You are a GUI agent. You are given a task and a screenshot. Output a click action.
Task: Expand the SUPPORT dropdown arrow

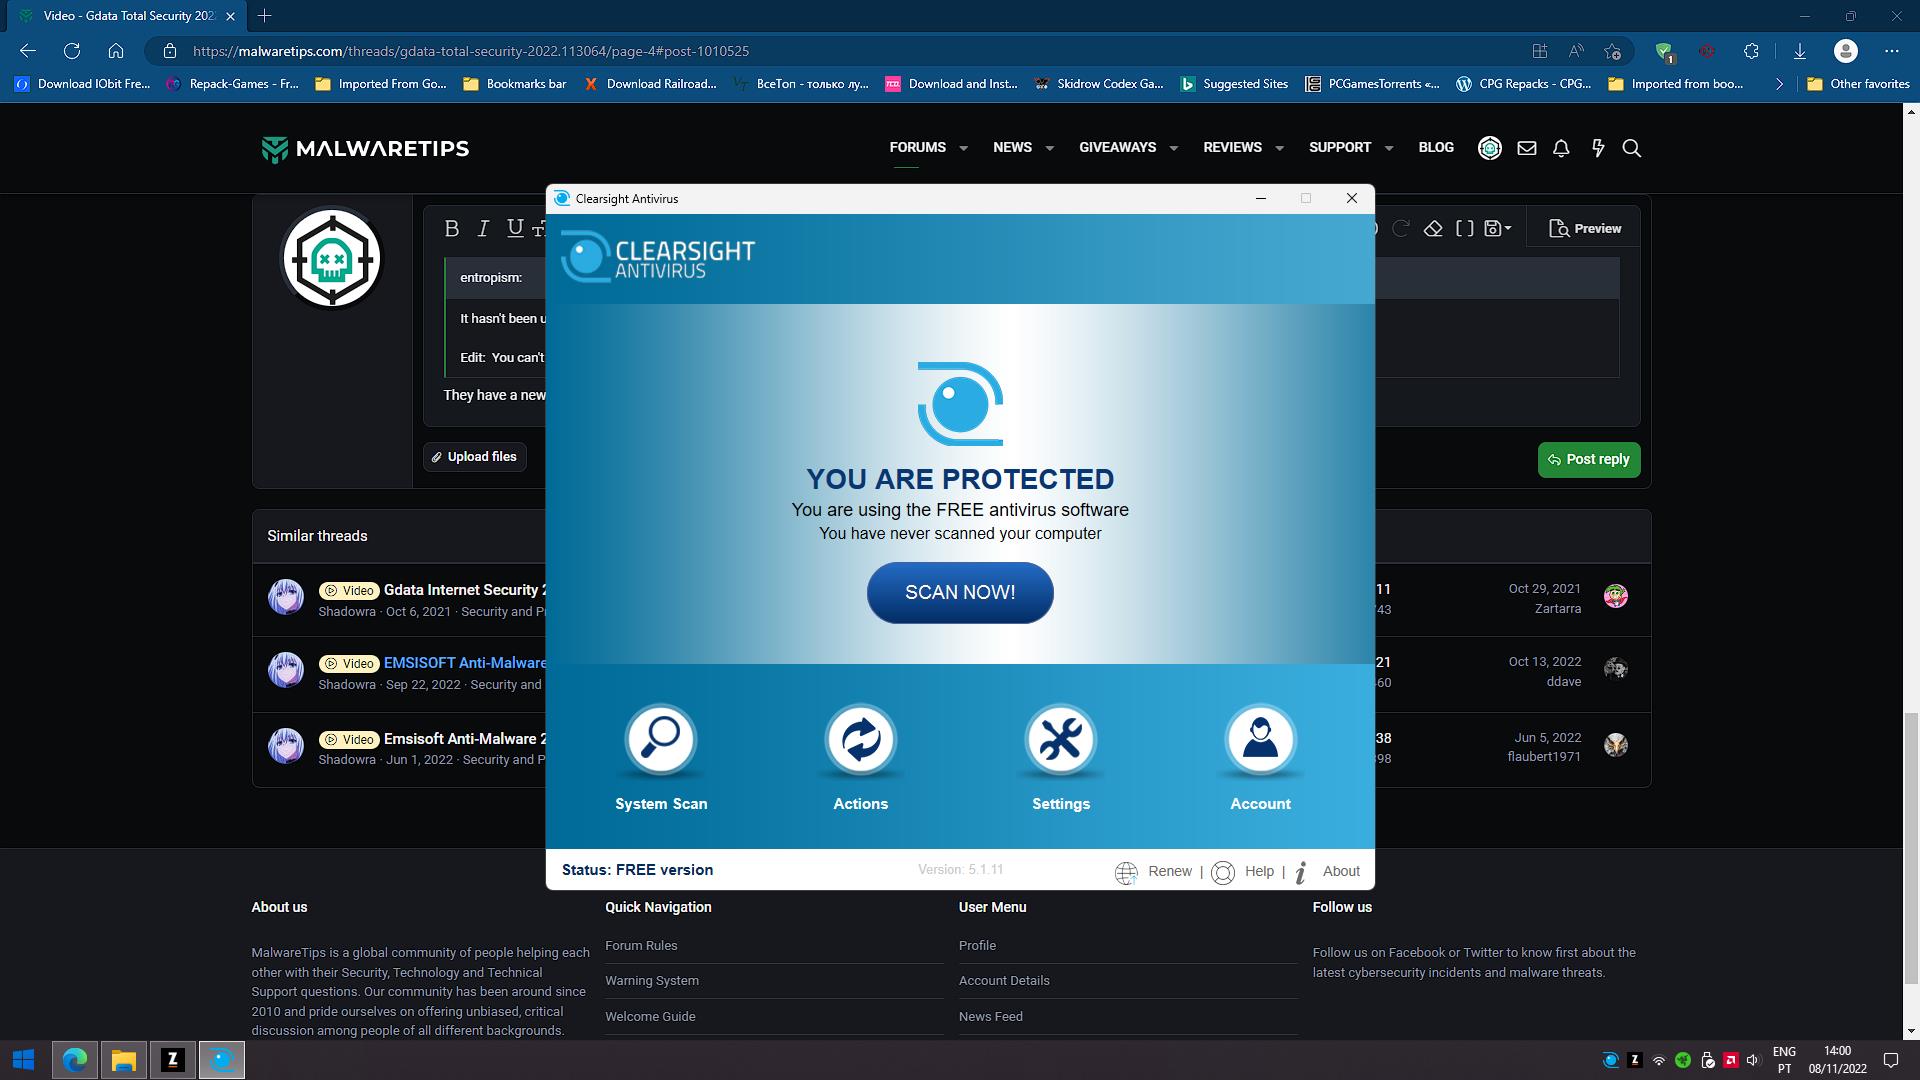tap(1388, 148)
